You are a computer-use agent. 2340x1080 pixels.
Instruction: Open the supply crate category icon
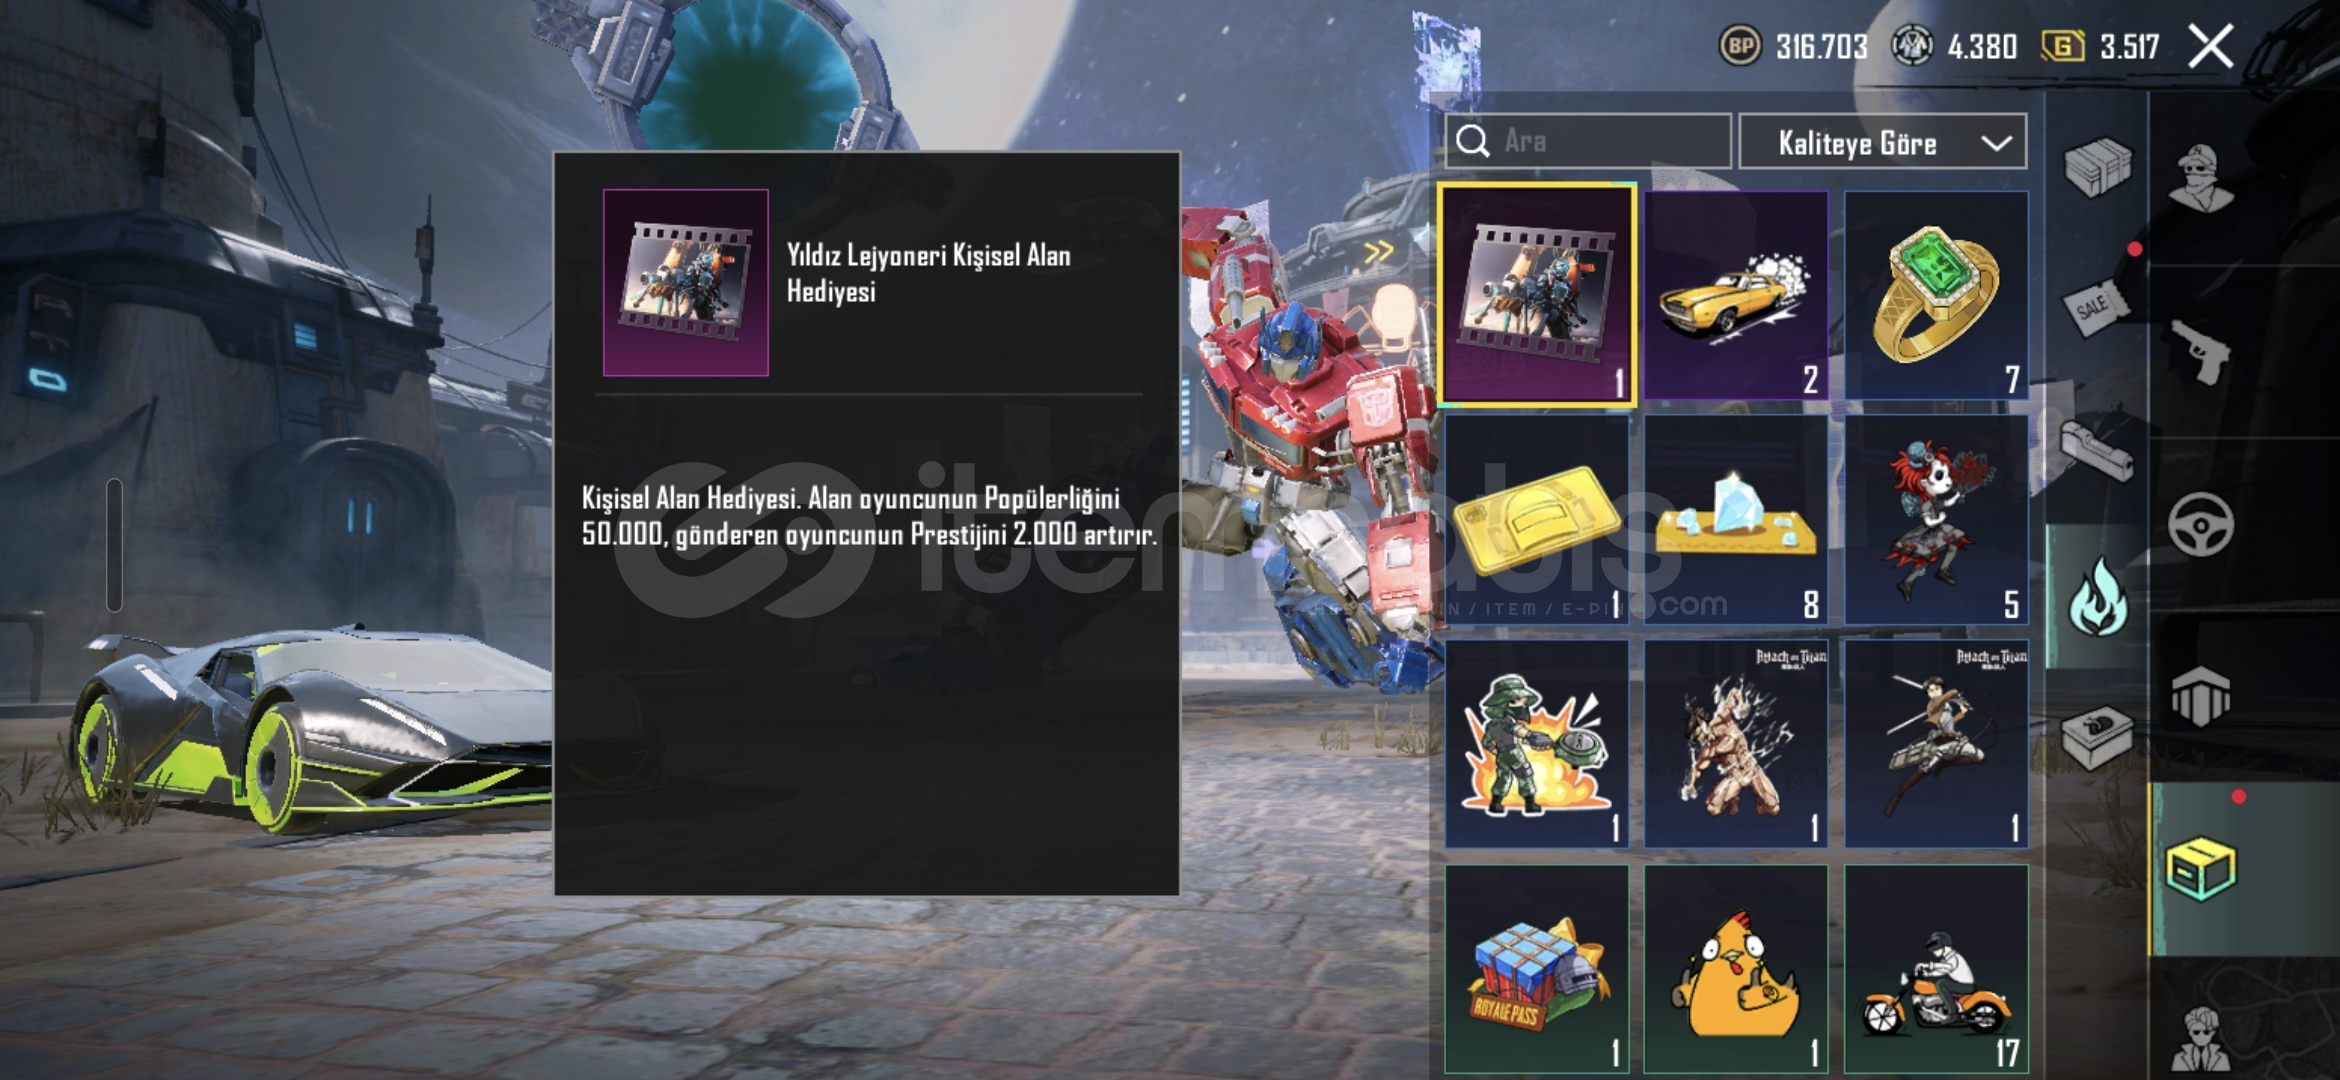tap(2098, 166)
